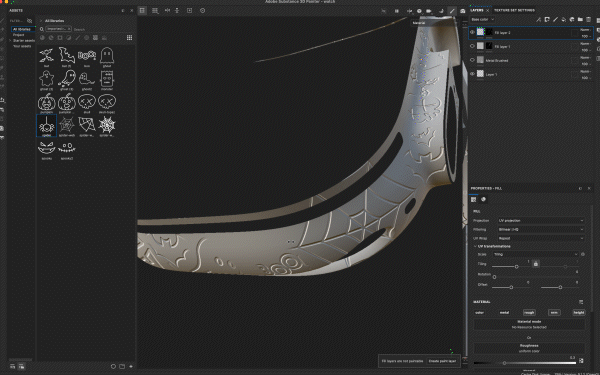Select Your assets library
The image size is (600, 375).
(x=22, y=46)
